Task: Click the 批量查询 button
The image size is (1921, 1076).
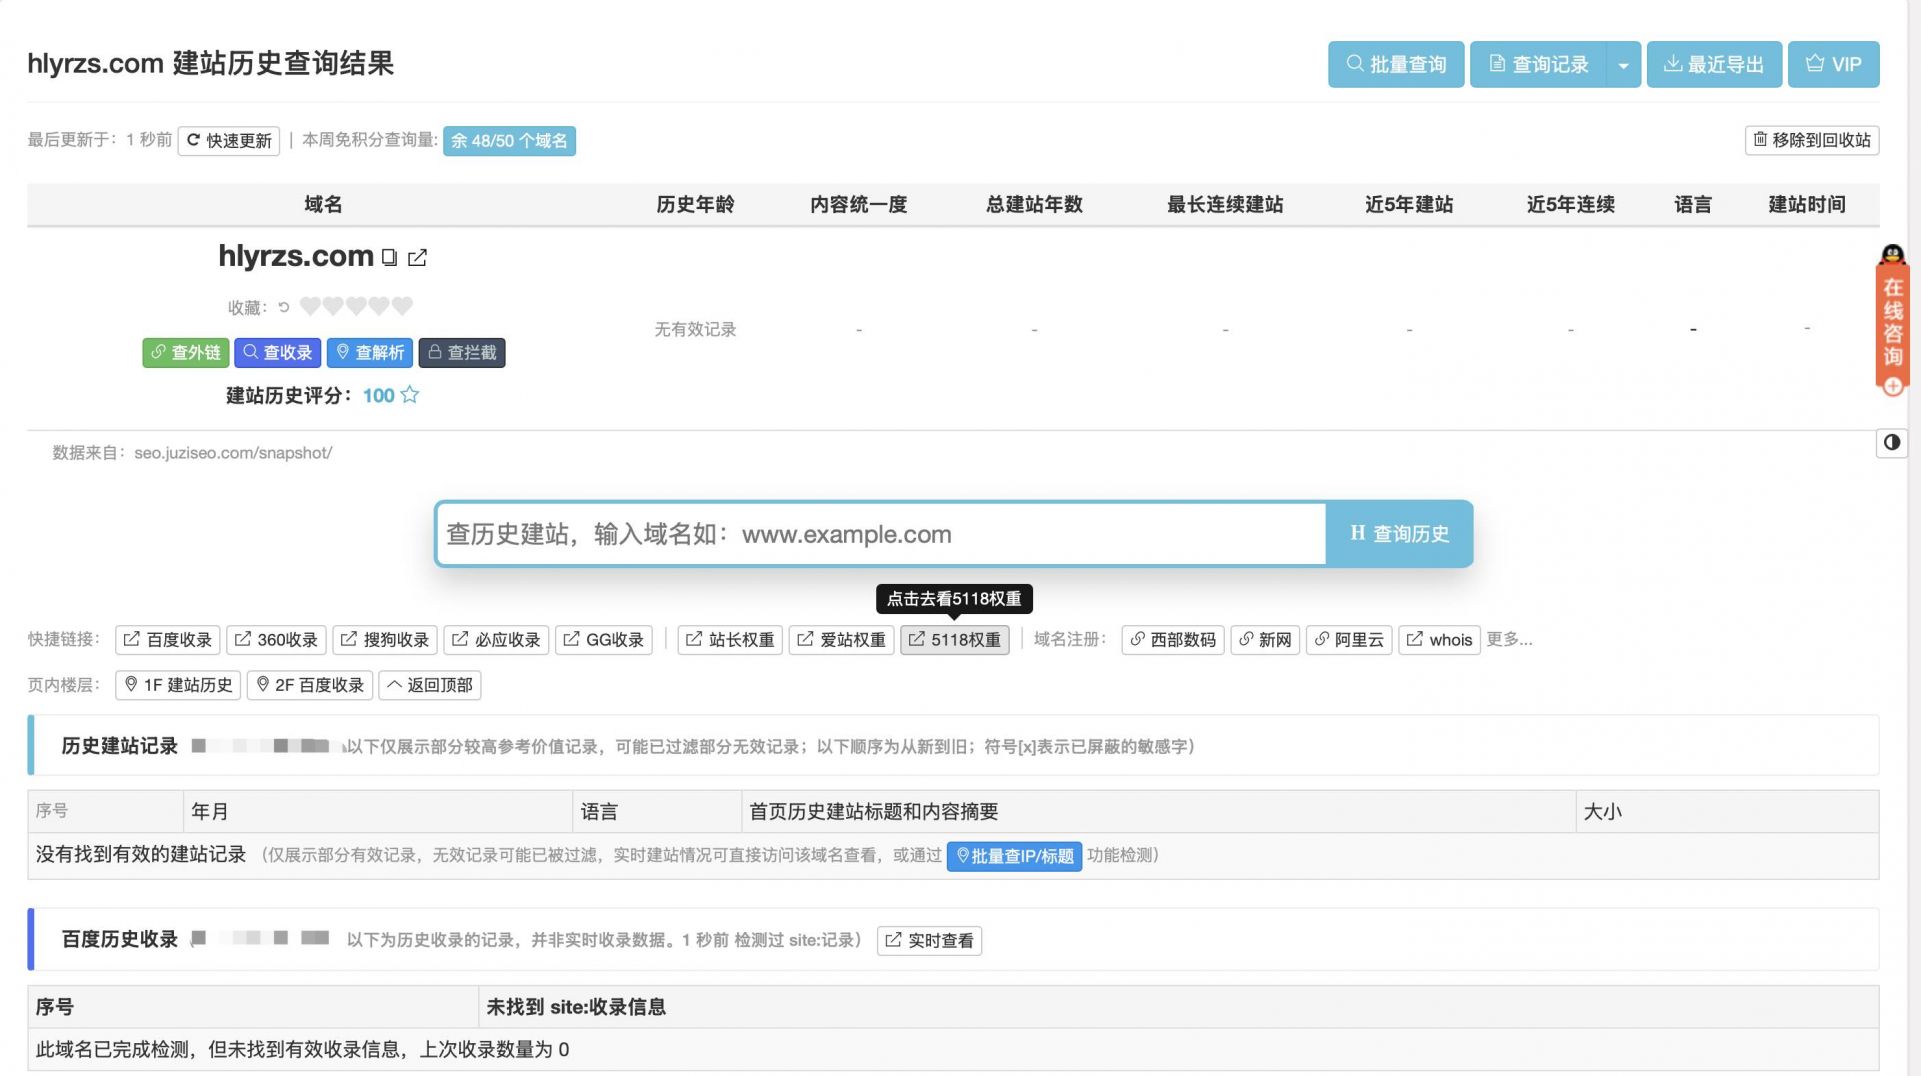Action: (1395, 65)
